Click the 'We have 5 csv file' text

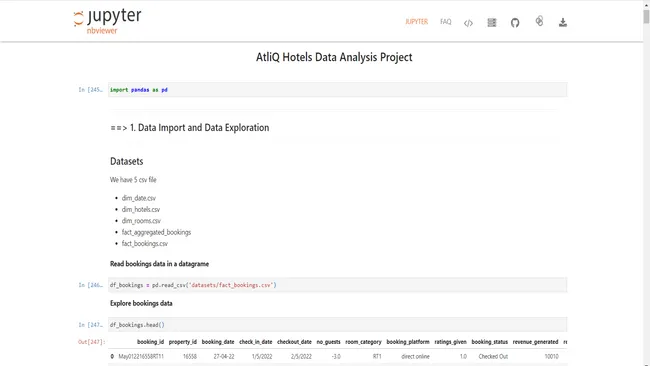point(133,179)
